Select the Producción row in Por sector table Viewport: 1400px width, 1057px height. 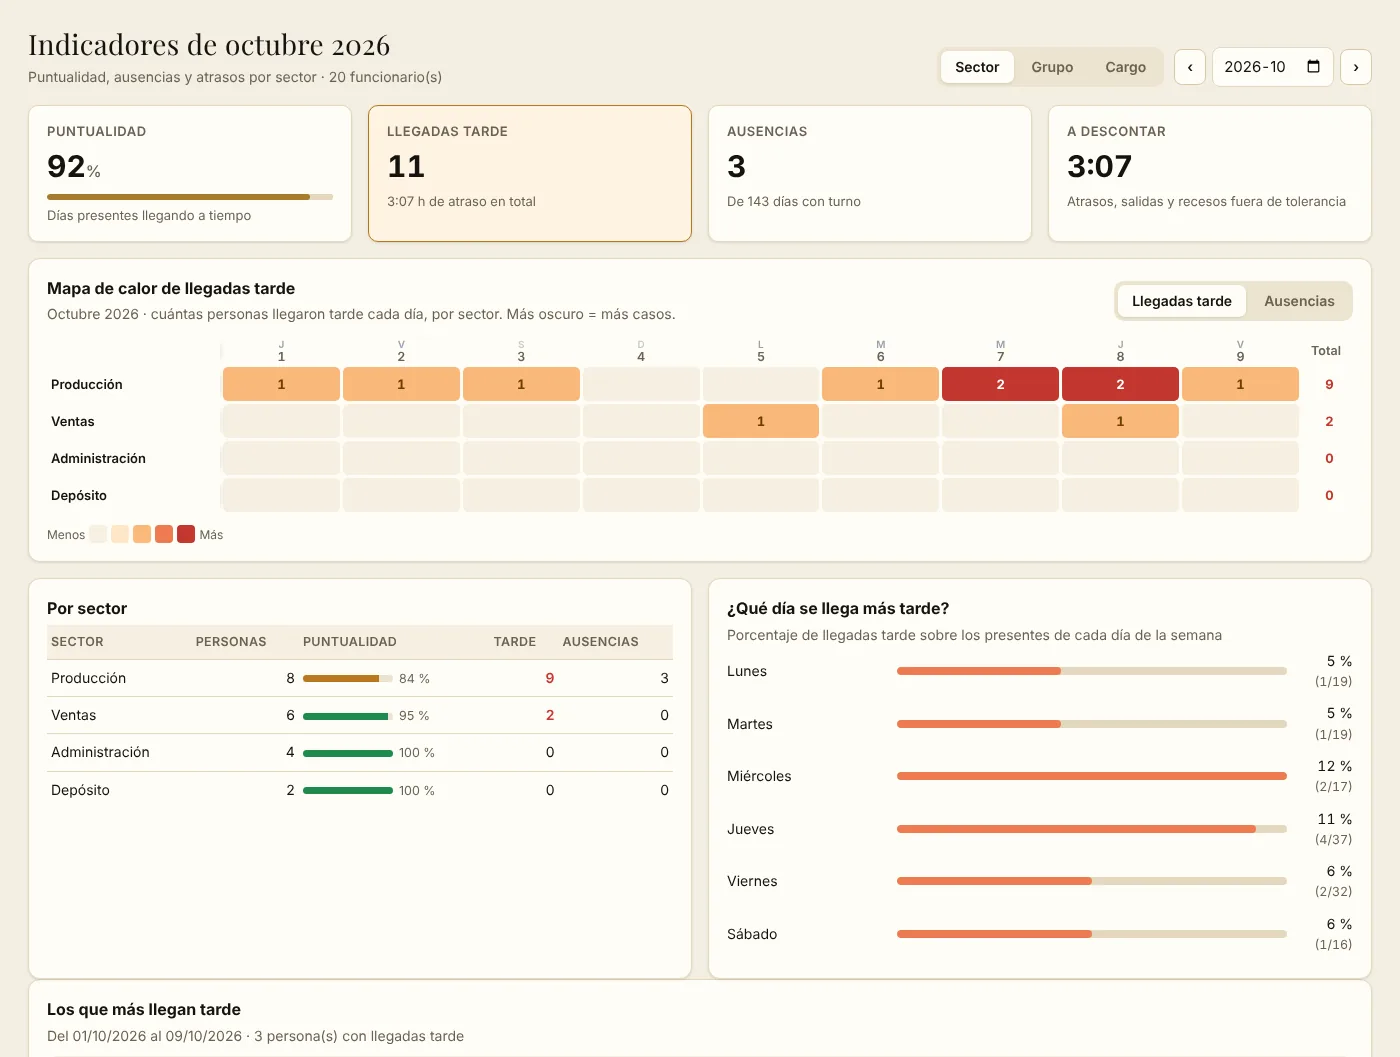[360, 678]
